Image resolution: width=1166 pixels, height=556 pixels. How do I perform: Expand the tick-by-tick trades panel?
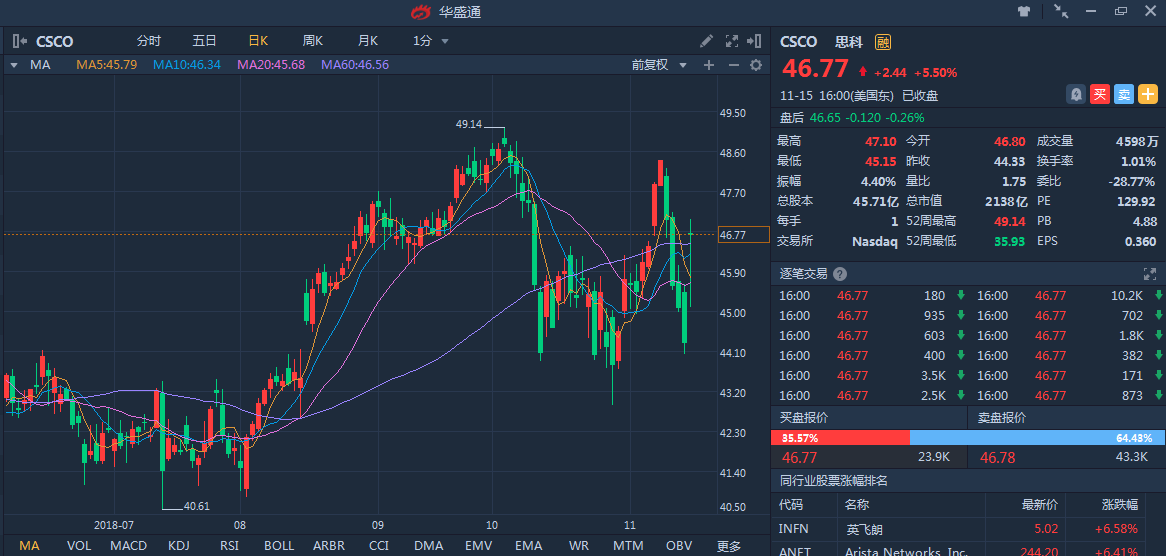point(1149,273)
